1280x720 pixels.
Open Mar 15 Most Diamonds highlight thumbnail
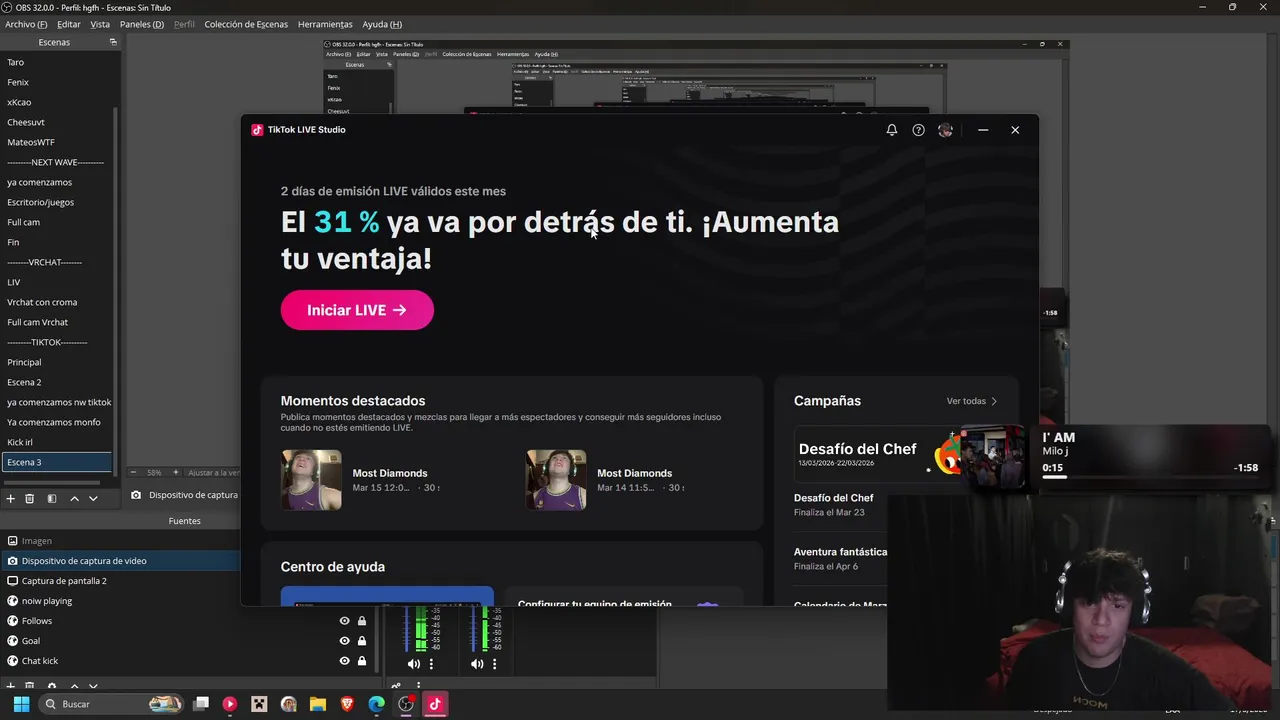(x=311, y=480)
